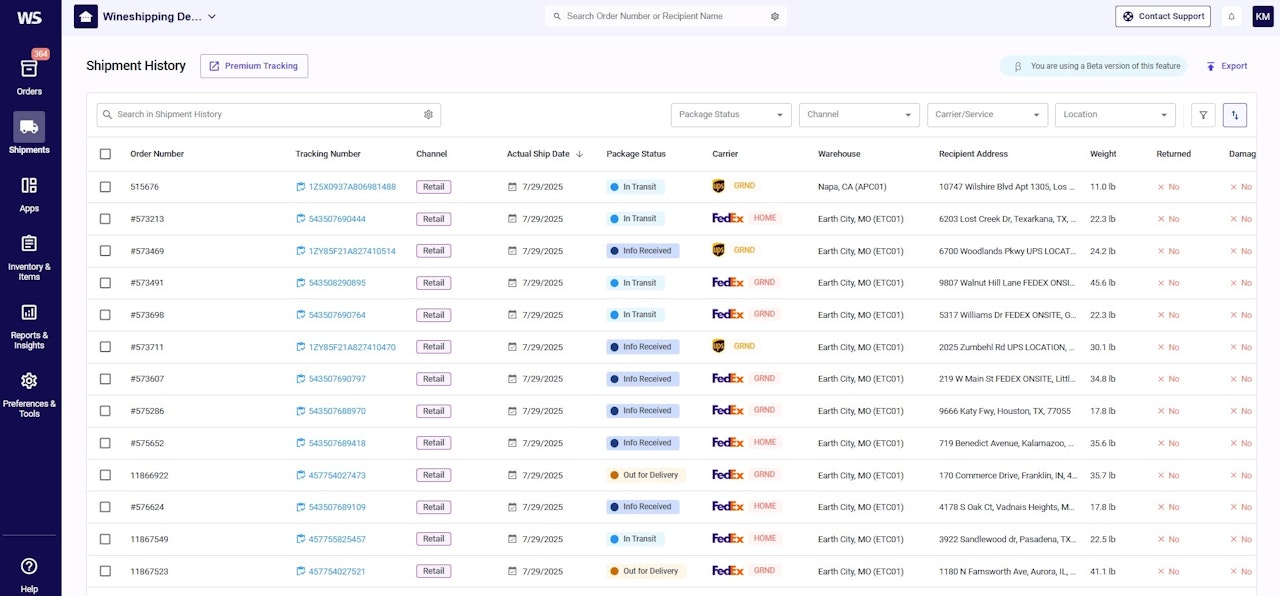1280x596 pixels.
Task: Check the select-all checkbox in header
Action: click(x=106, y=154)
